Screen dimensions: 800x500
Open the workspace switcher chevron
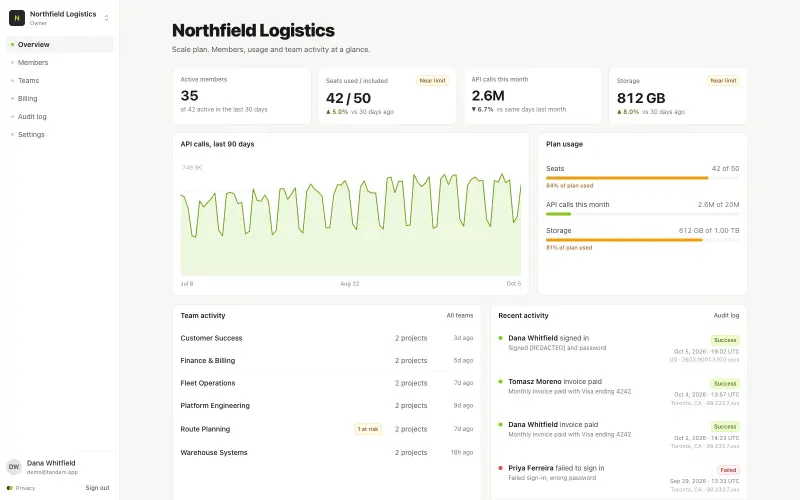click(x=106, y=18)
